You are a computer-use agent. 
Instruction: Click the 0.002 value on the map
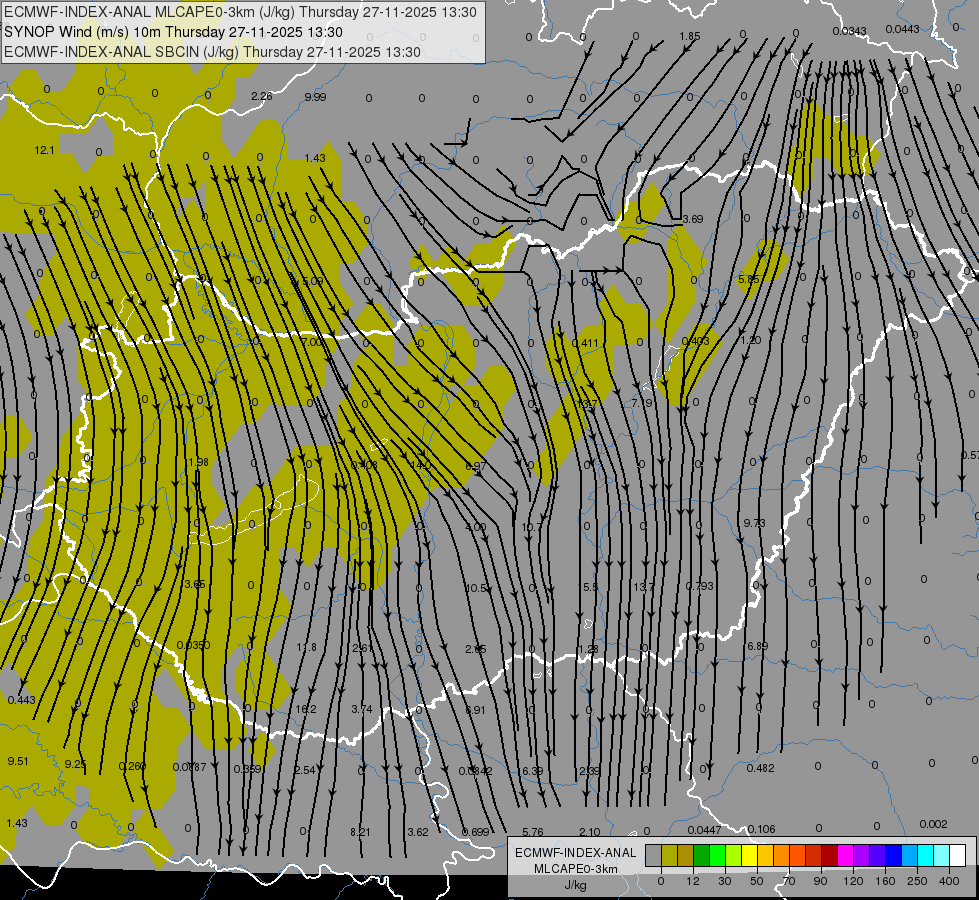click(933, 824)
